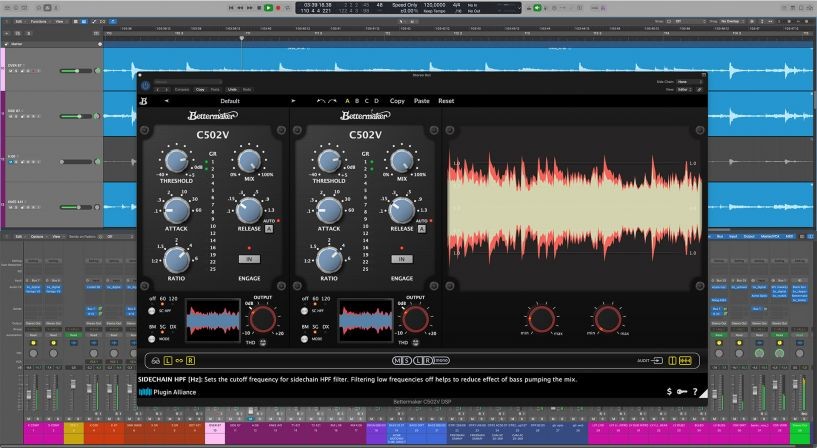Click the mono button in monitoring section
The height and width of the screenshot is (448, 817).
pos(442,359)
